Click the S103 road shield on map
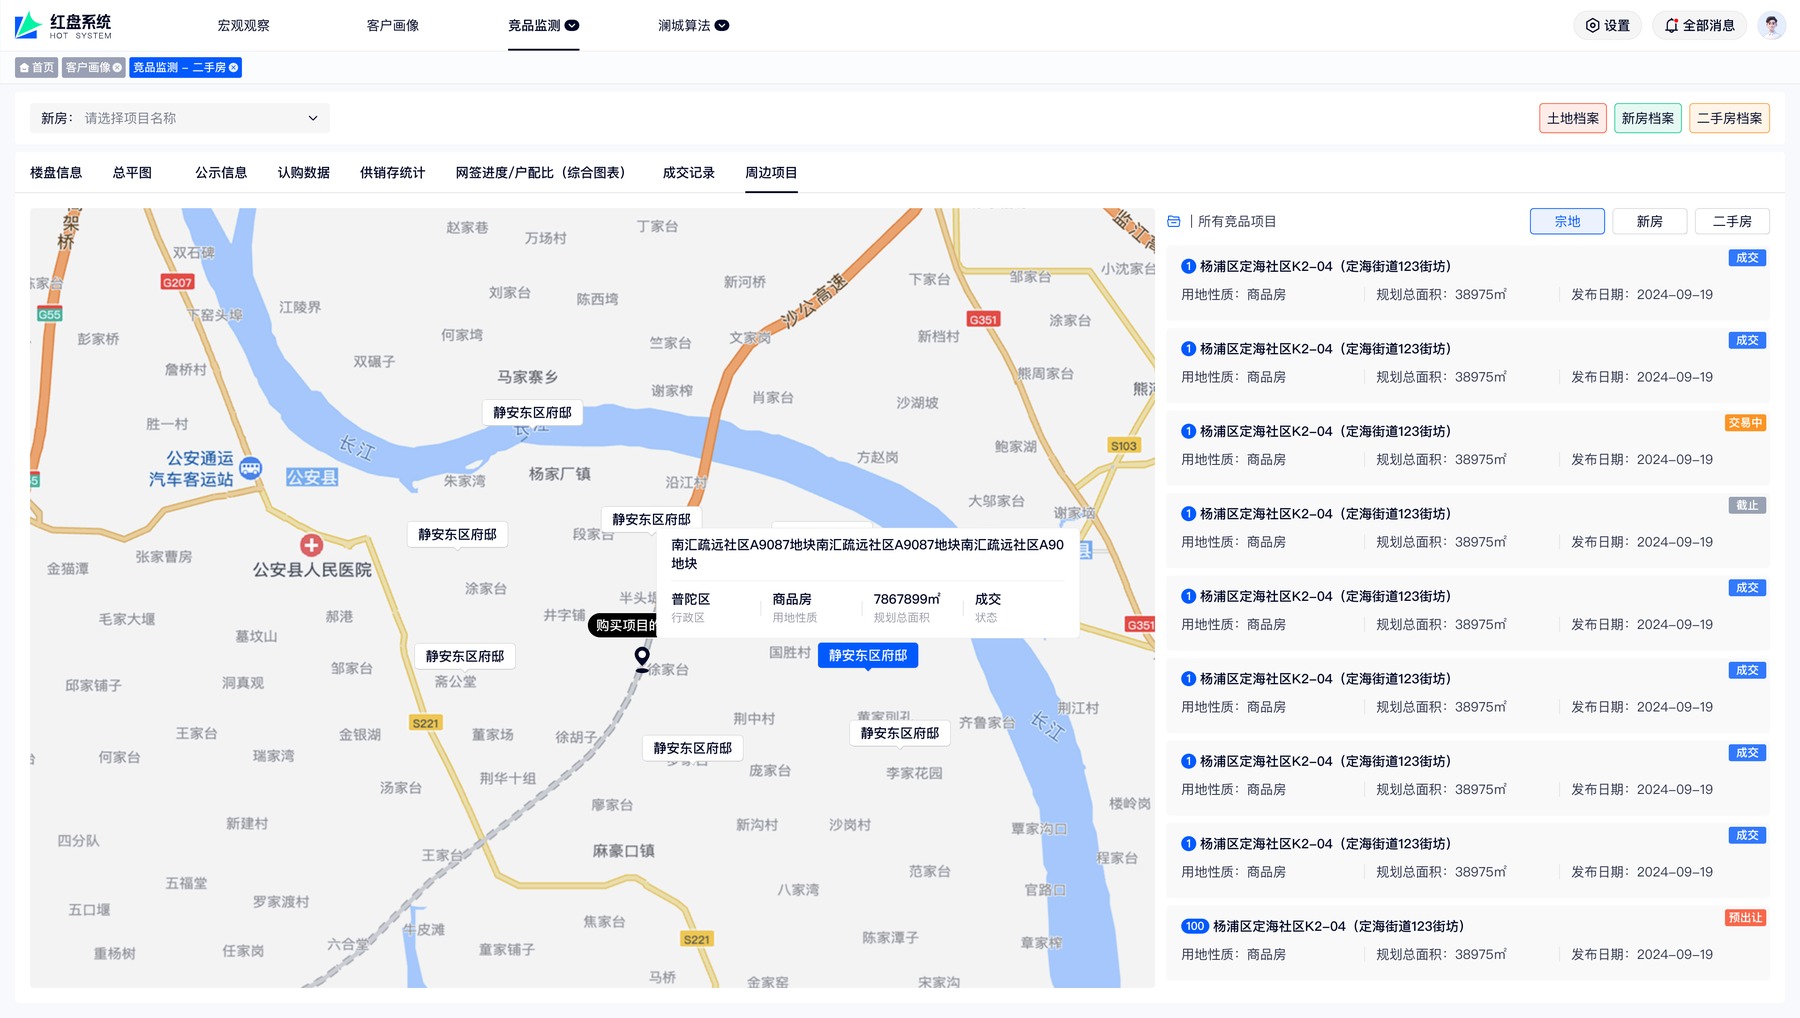The width and height of the screenshot is (1800, 1018). 1123,446
